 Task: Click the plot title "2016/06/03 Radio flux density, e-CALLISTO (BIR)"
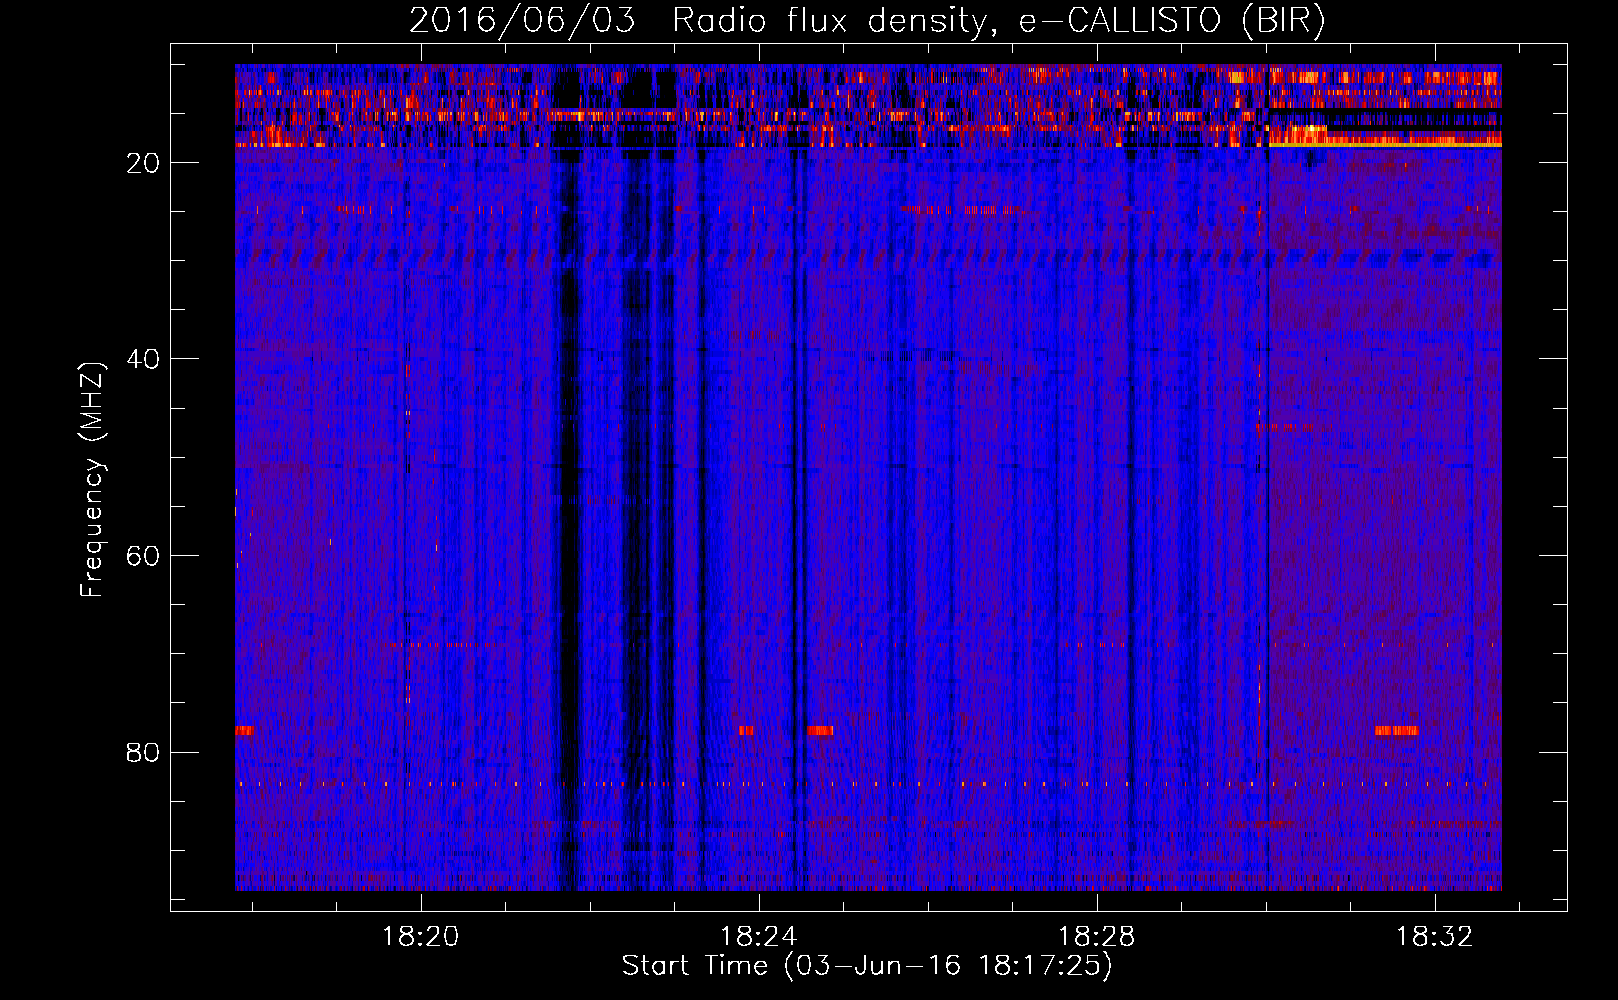867,20
